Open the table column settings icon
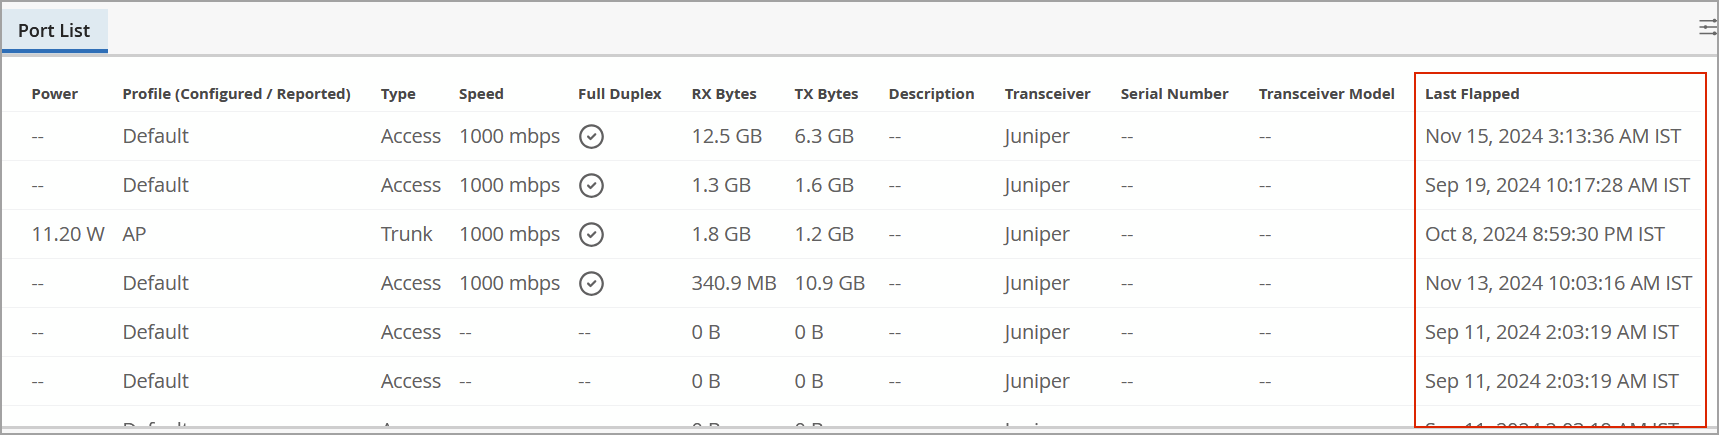 point(1707,27)
